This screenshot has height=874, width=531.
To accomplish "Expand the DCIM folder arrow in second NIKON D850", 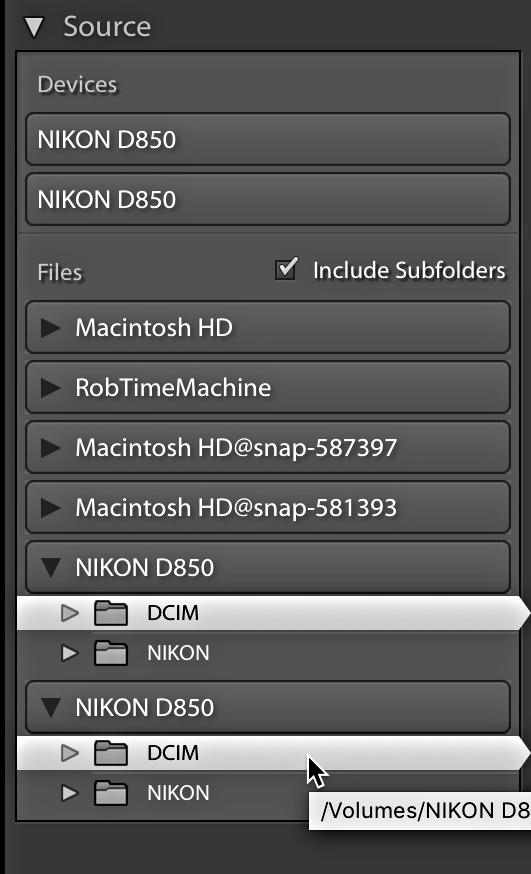I will point(70,753).
